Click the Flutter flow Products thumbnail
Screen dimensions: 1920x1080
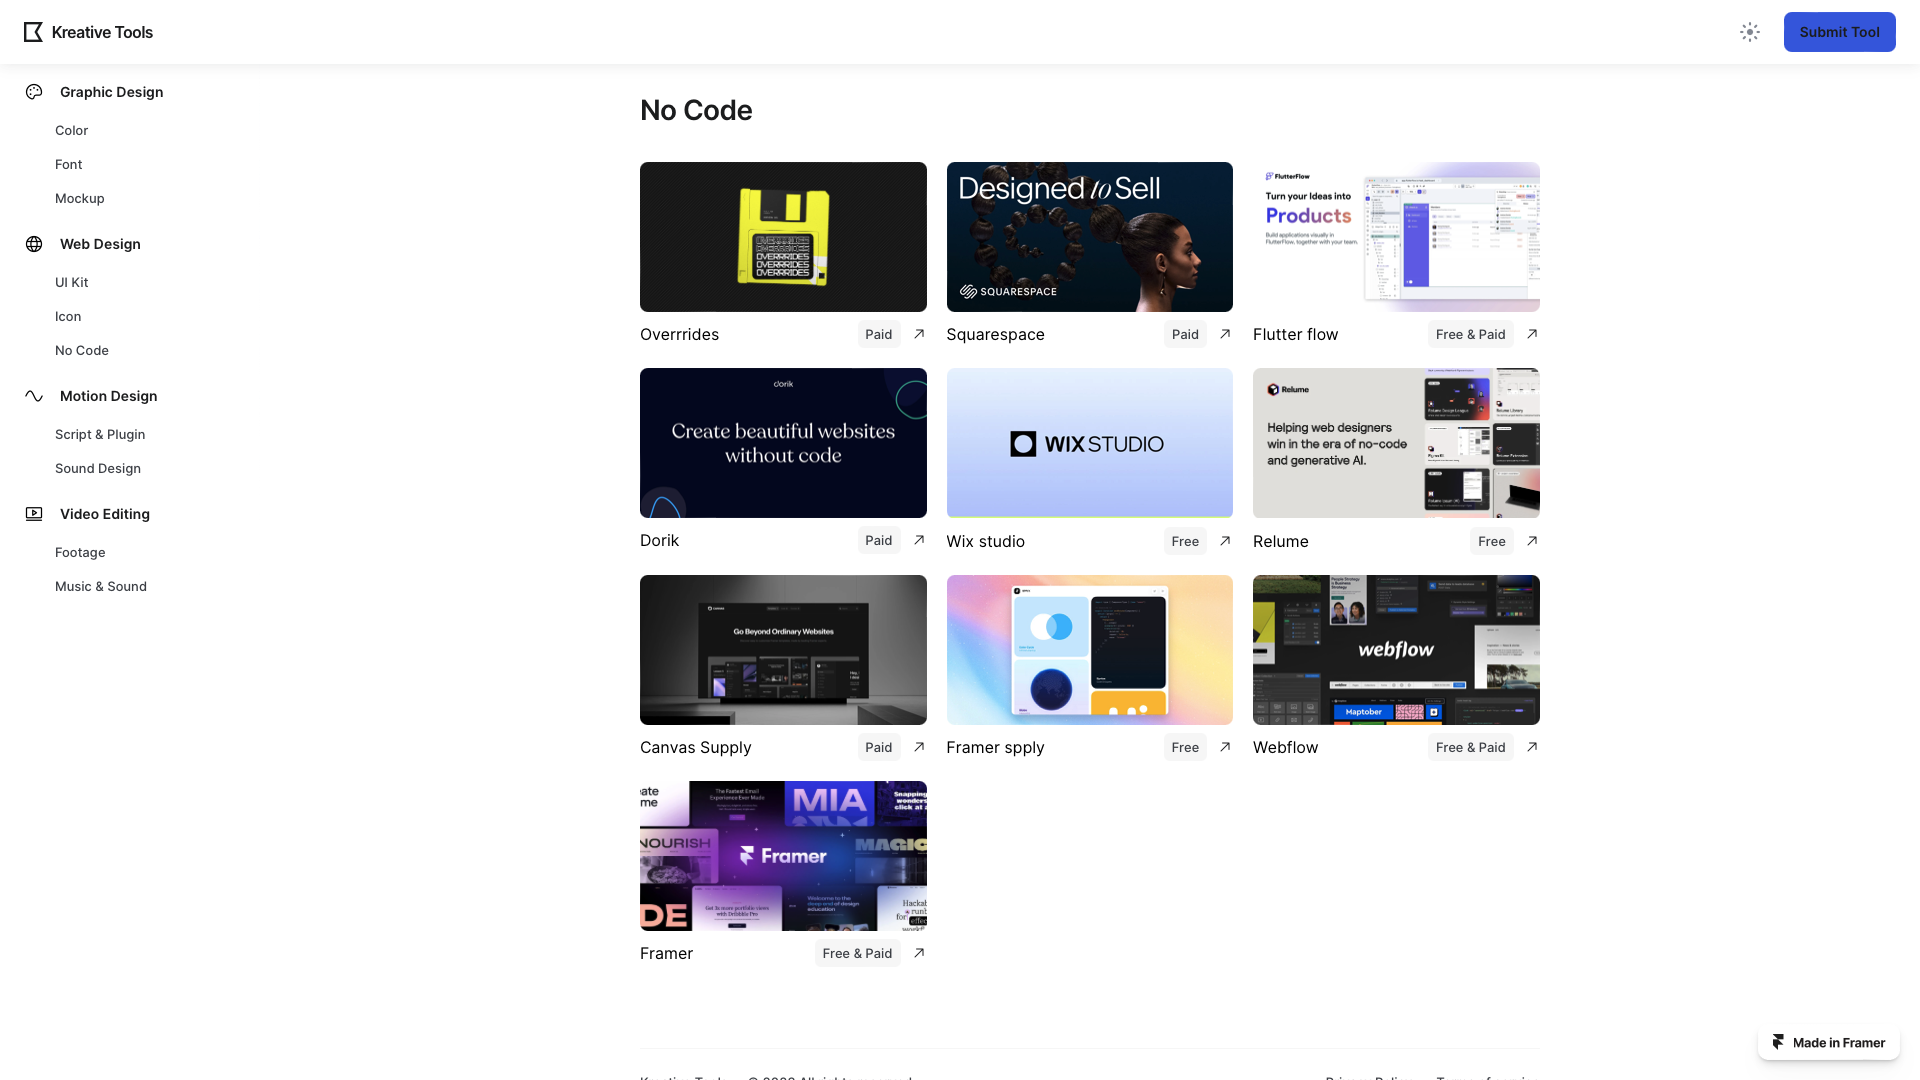[1396, 237]
